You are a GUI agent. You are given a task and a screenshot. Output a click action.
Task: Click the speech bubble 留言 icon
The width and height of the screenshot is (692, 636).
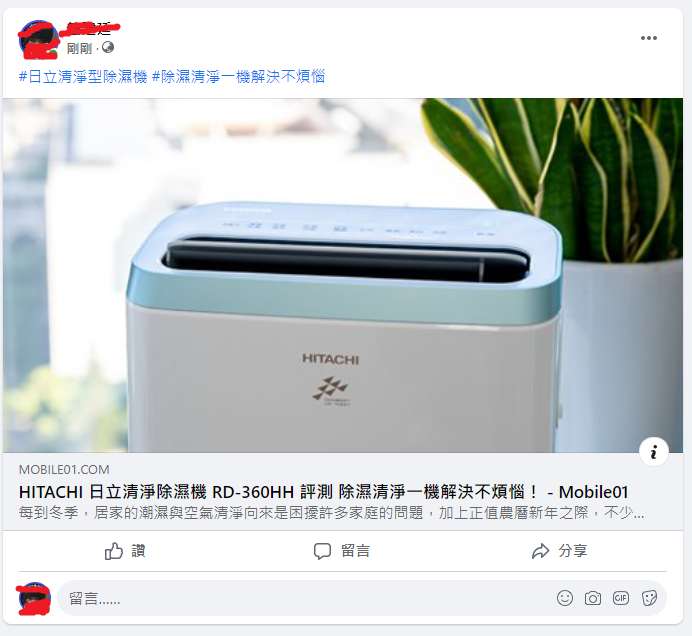pyautogui.click(x=322, y=551)
